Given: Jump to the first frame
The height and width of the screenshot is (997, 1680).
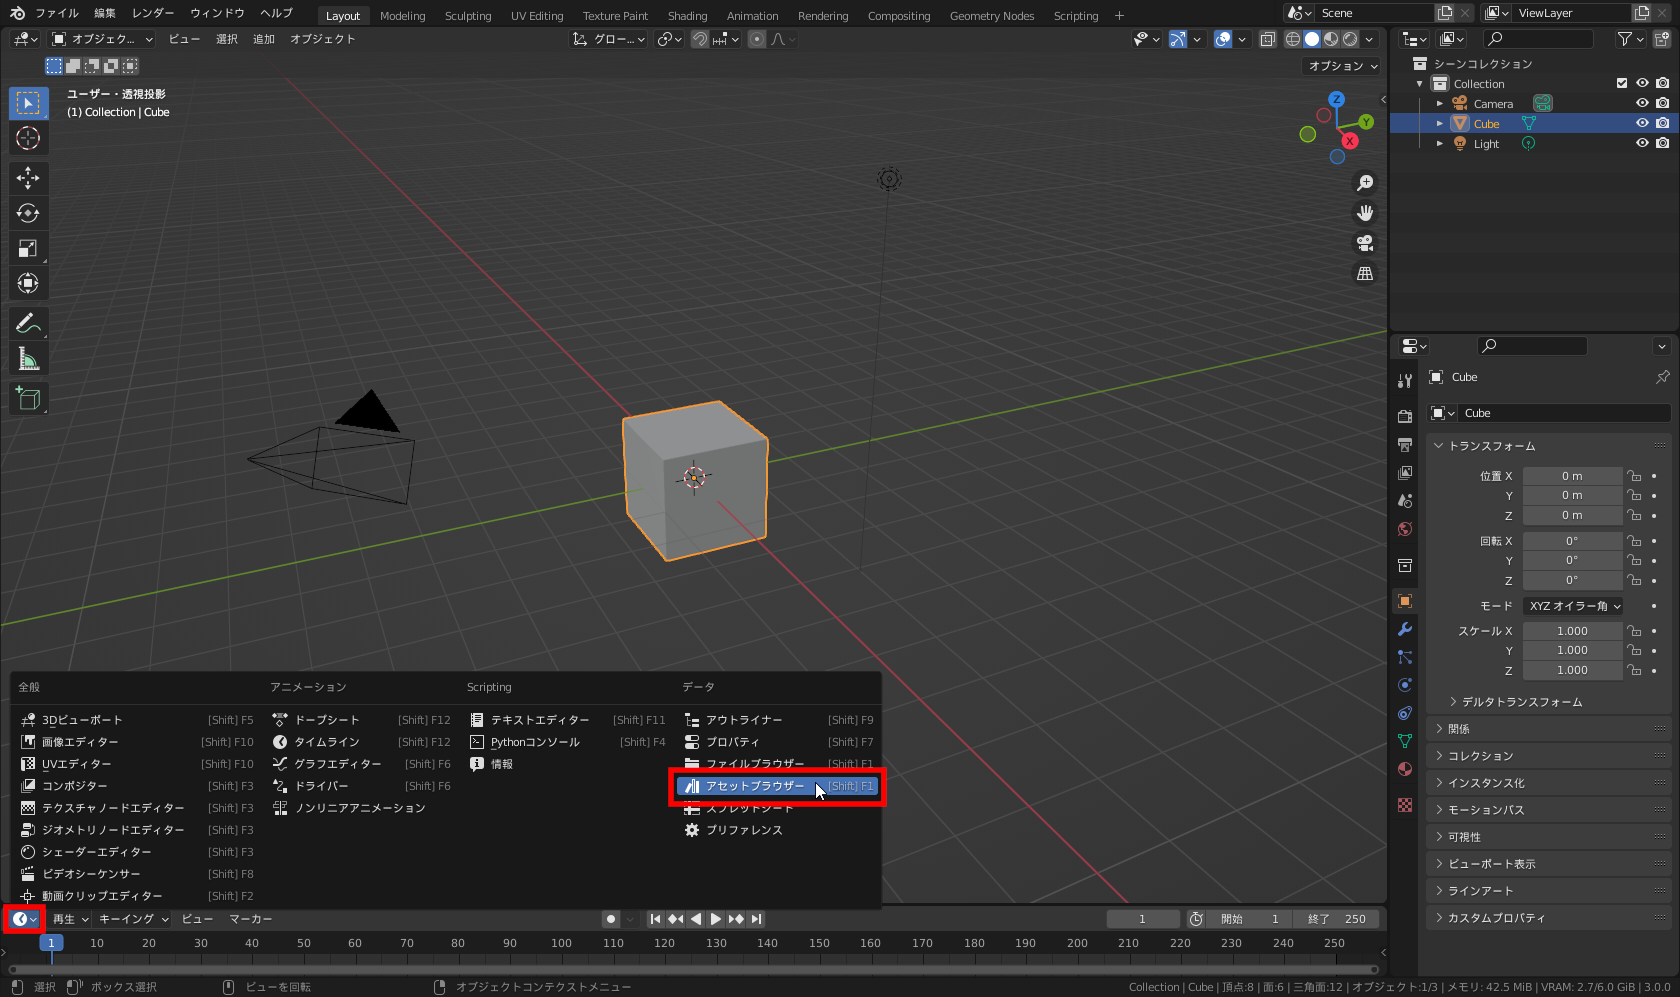Looking at the screenshot, I should (x=655, y=919).
